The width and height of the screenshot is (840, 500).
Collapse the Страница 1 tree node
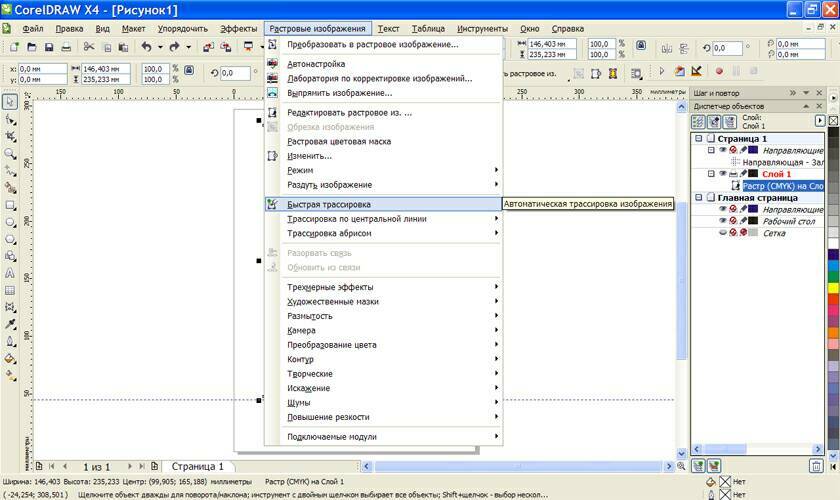point(698,138)
